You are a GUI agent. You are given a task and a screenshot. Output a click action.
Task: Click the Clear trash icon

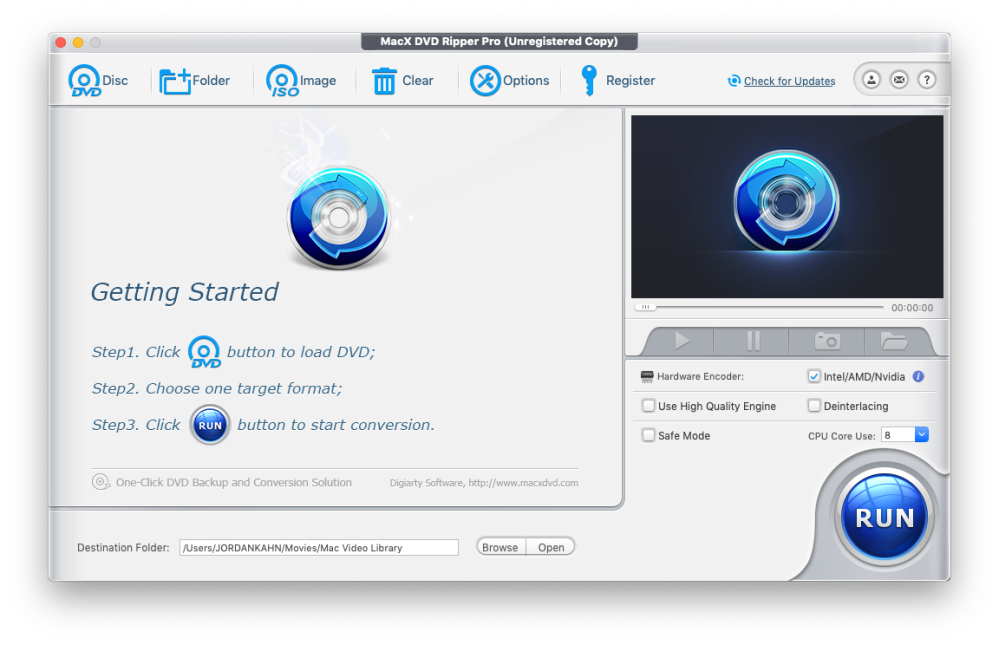click(x=385, y=81)
